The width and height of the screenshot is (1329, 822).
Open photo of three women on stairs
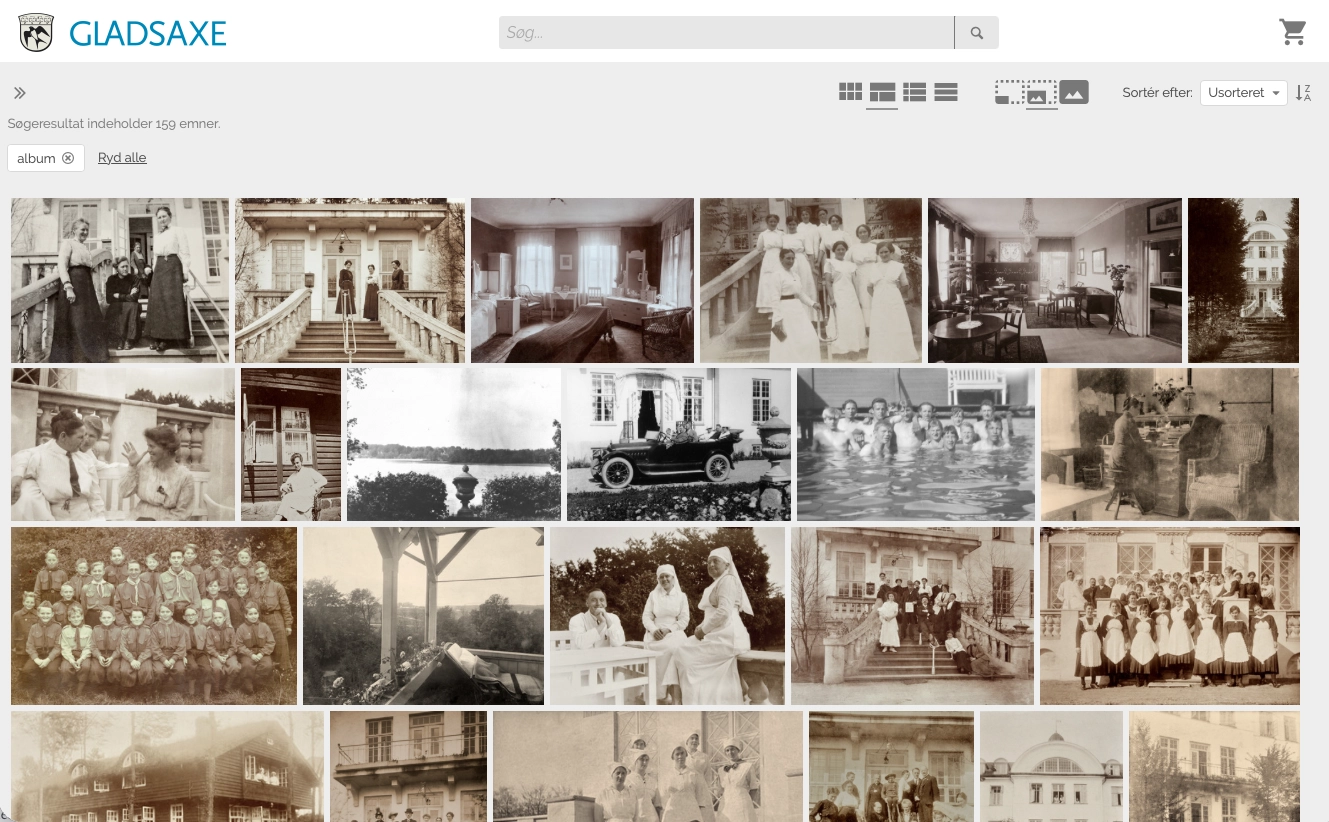120,280
